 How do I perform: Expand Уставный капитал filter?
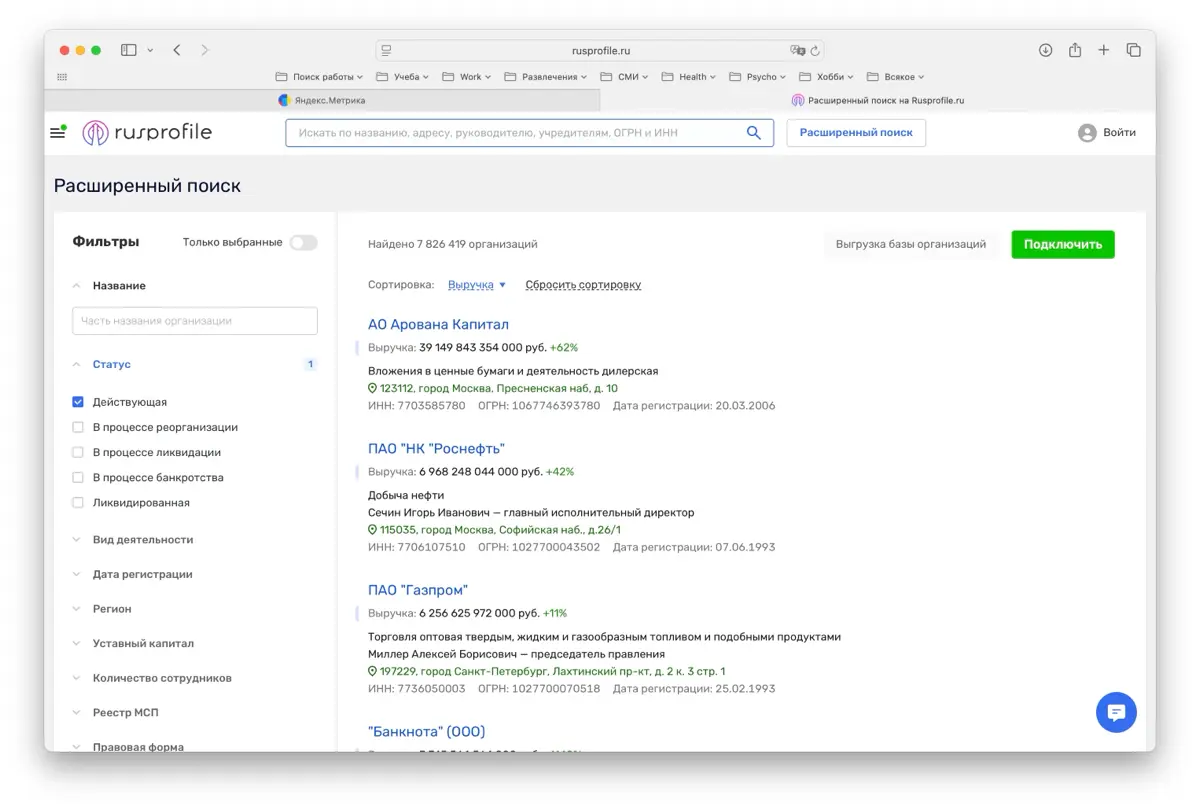pyautogui.click(x=133, y=644)
